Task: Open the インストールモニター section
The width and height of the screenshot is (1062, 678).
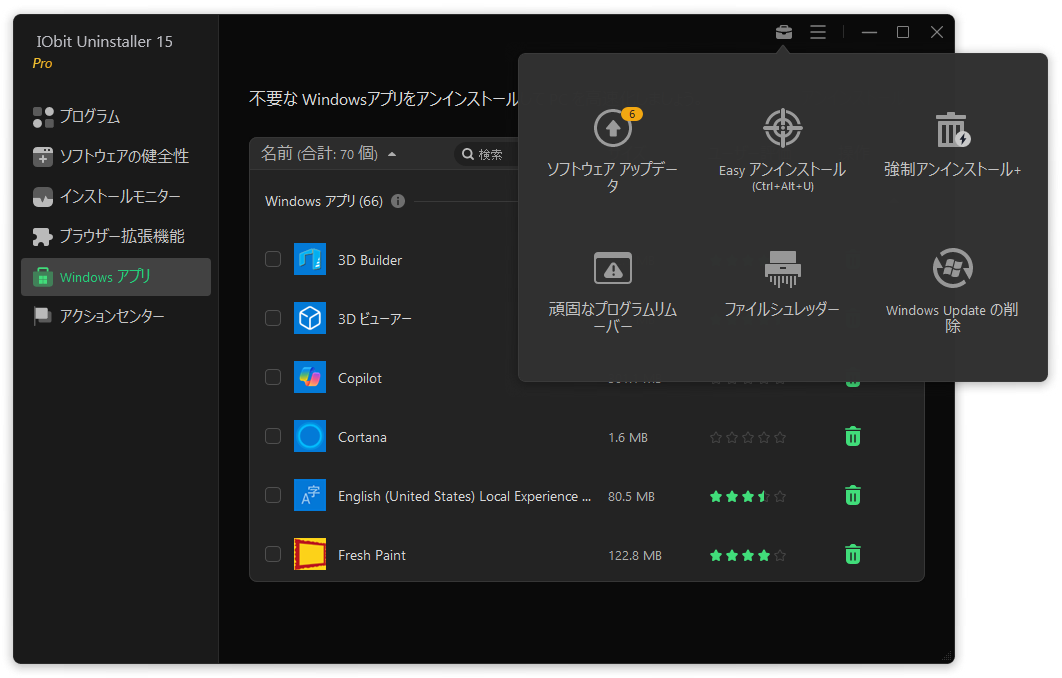Action: pos(120,197)
